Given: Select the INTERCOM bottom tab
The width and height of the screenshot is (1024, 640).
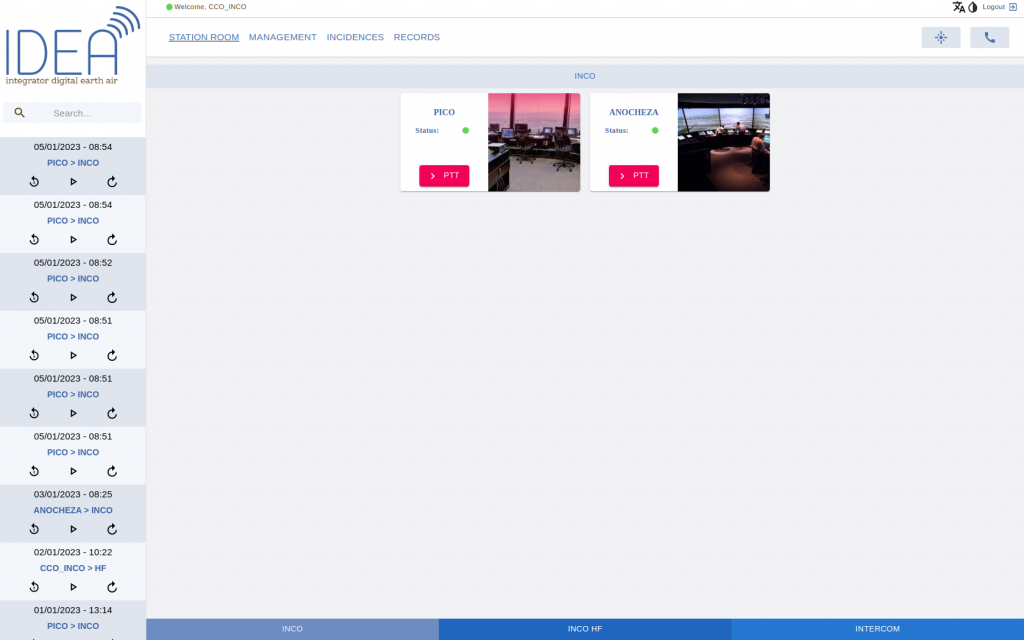Looking at the screenshot, I should (x=877, y=629).
